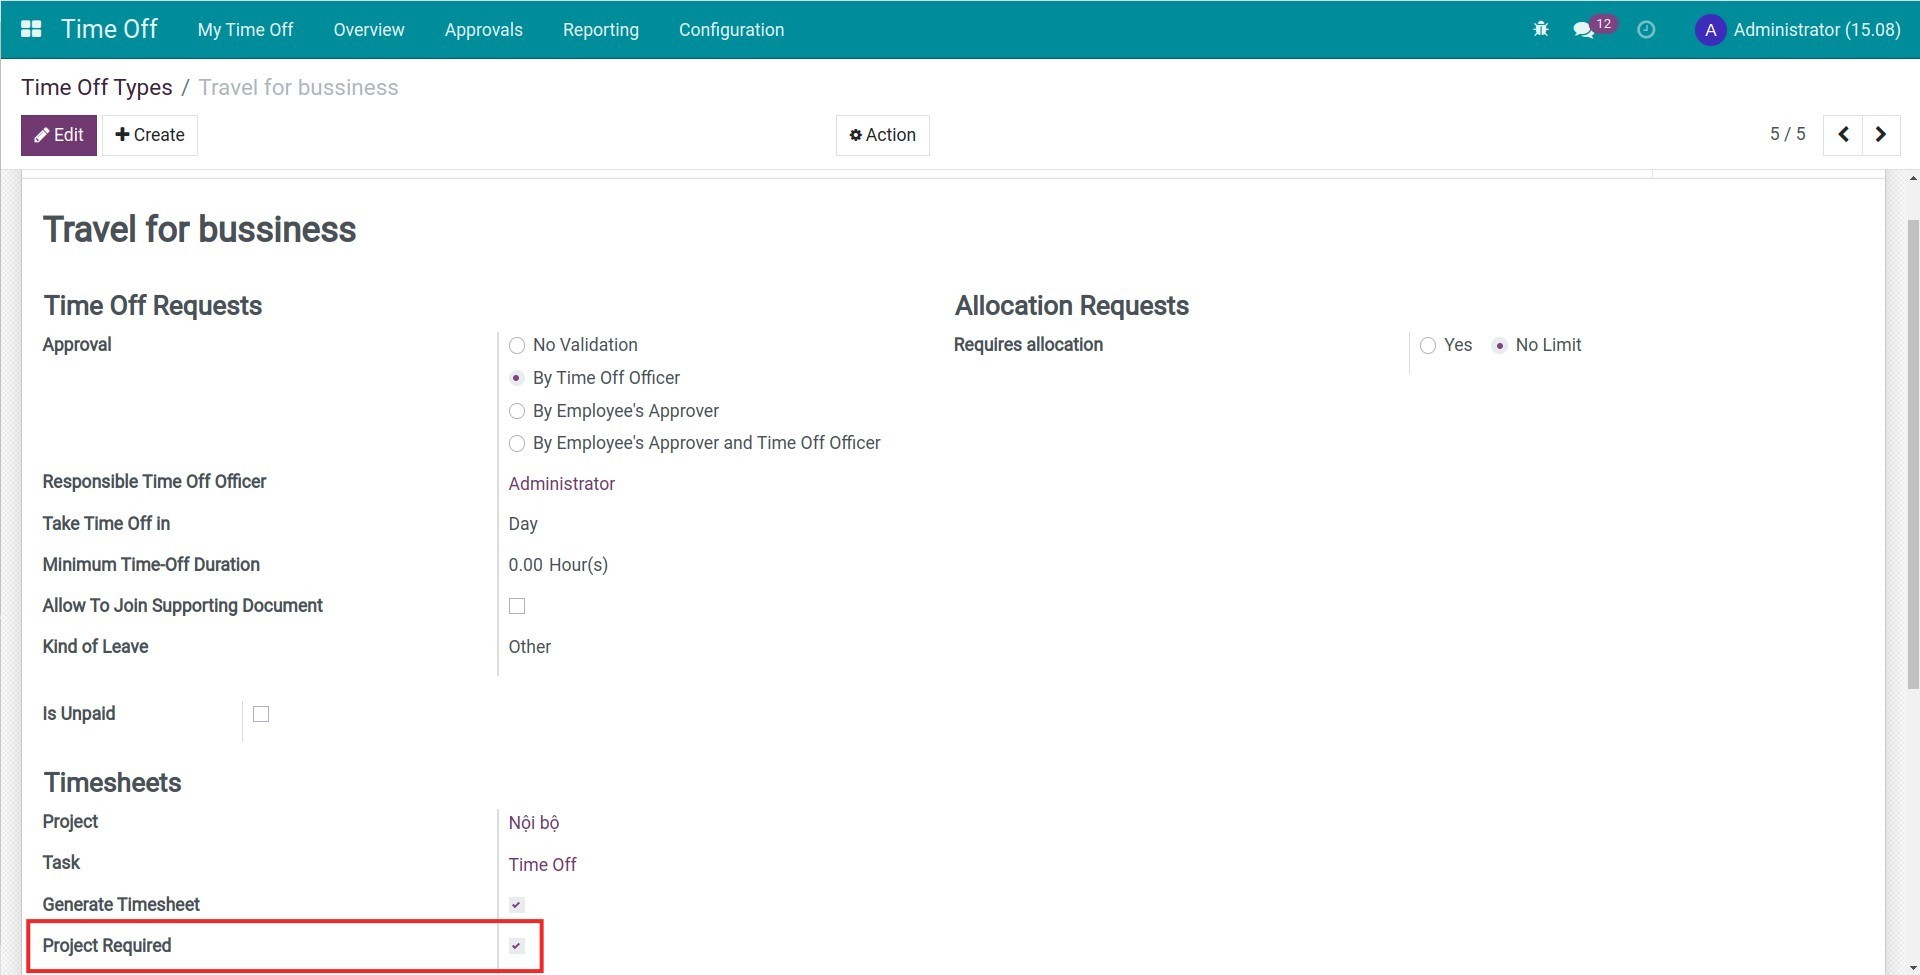This screenshot has height=975, width=1920.
Task: Open the Action dropdown menu
Action: (x=882, y=134)
